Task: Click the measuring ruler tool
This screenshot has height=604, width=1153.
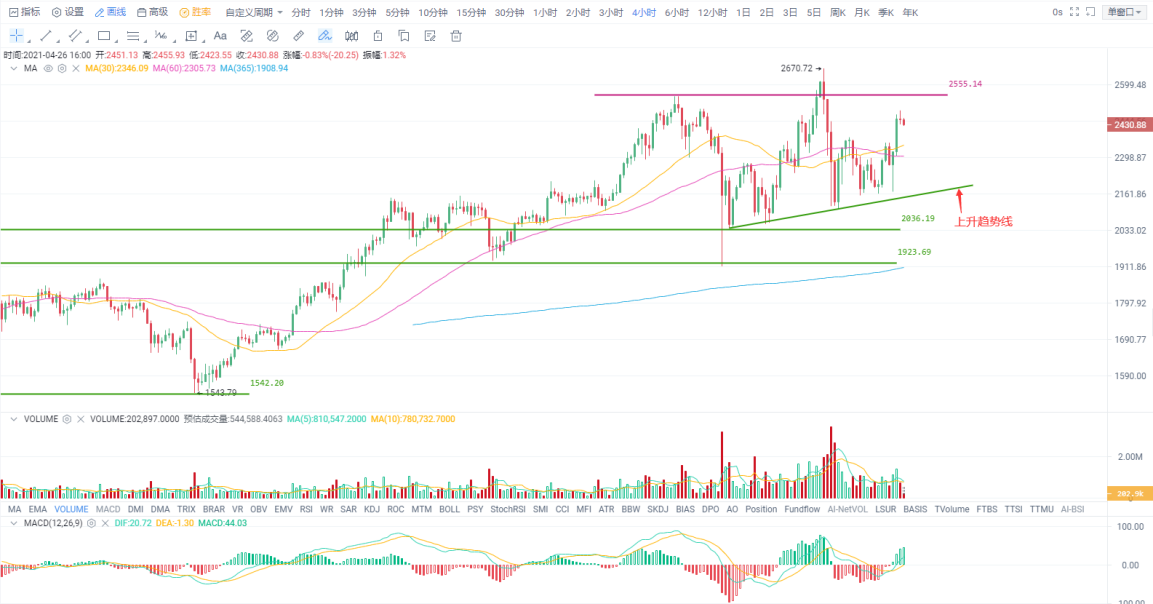Action: 299,35
